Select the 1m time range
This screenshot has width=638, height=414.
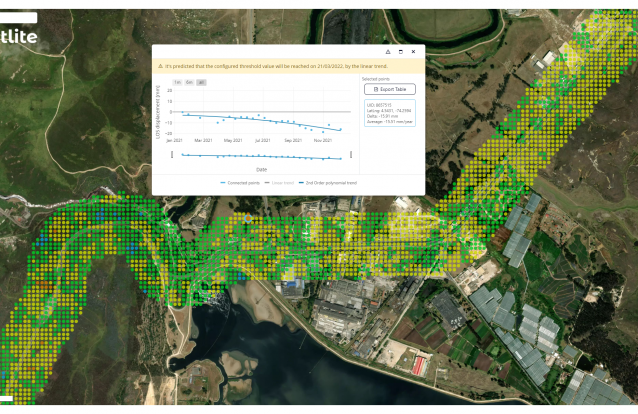(177, 81)
